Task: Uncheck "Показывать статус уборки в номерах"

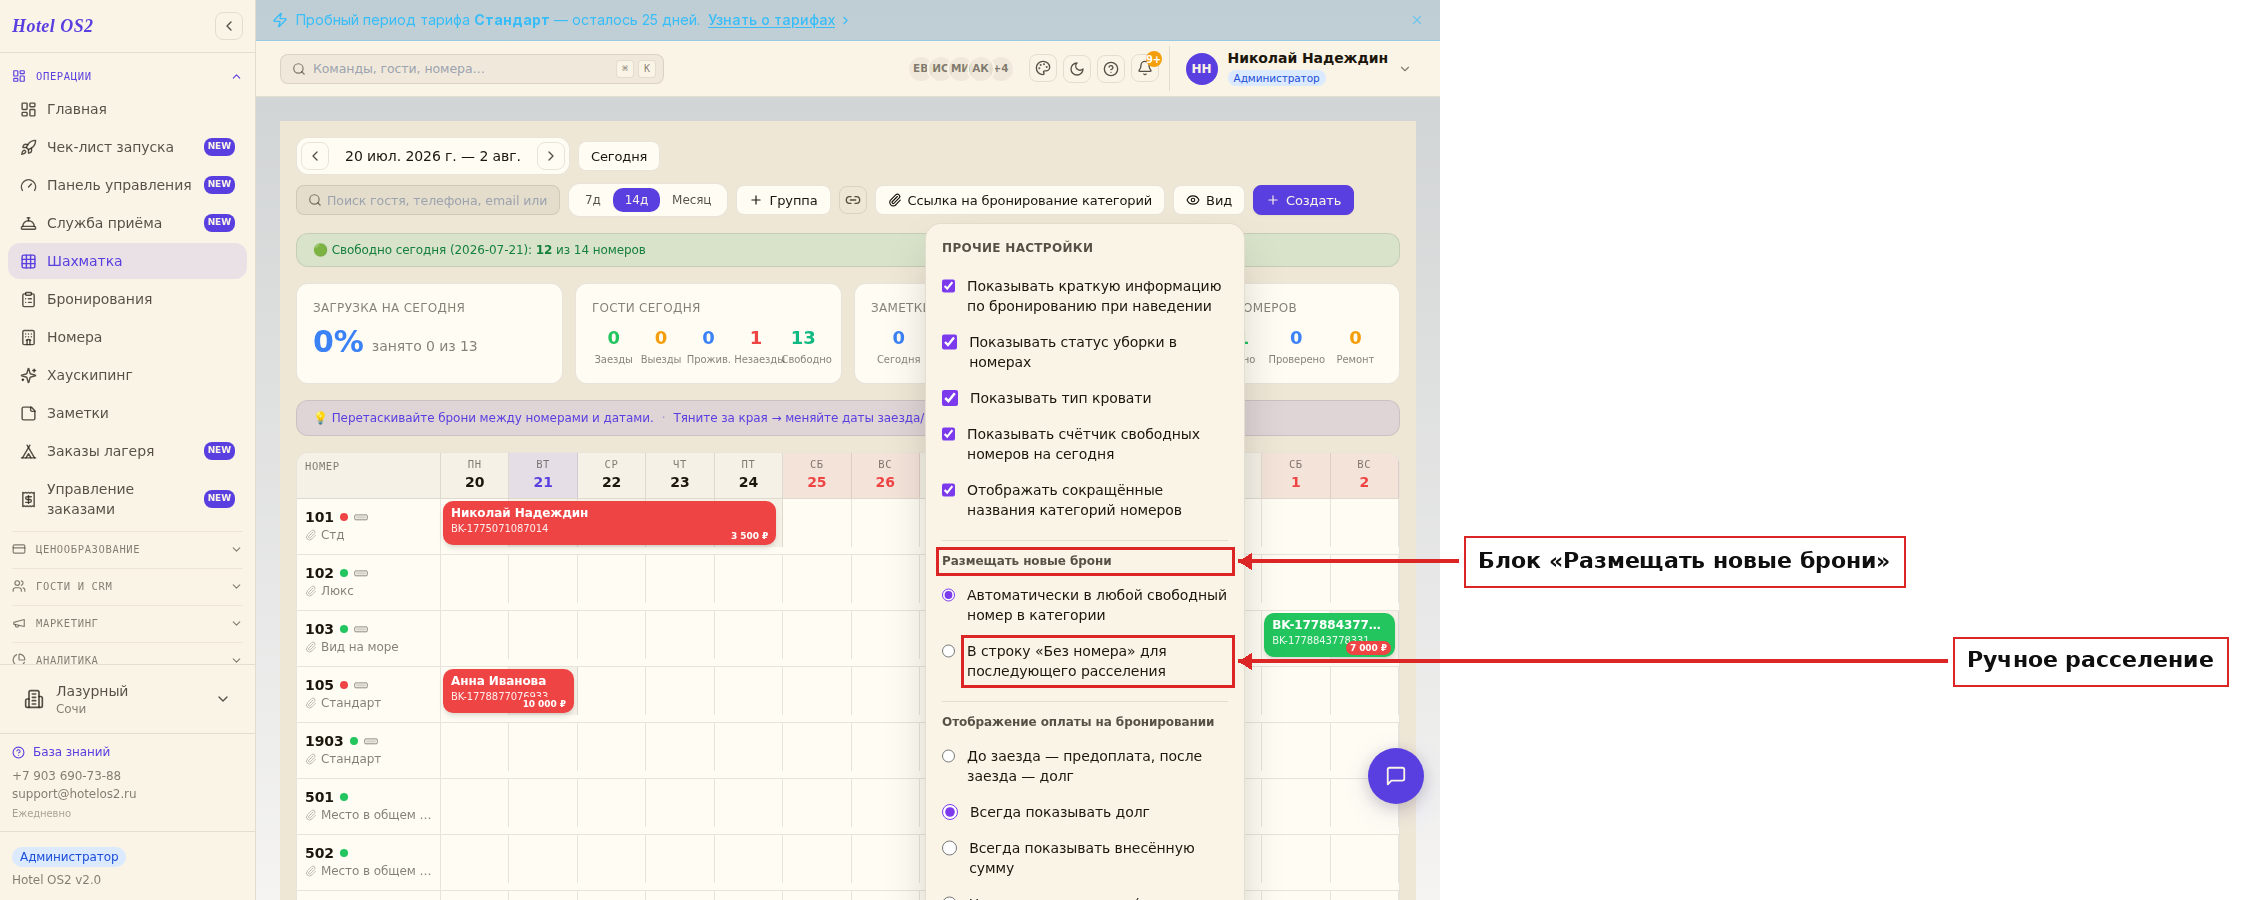Action: 950,342
